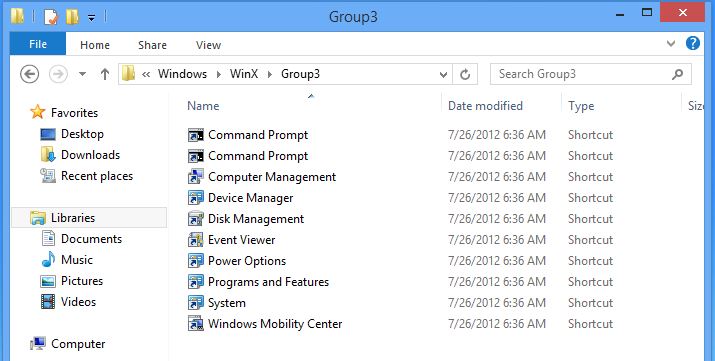Refresh the Group3 folder view

(x=465, y=74)
